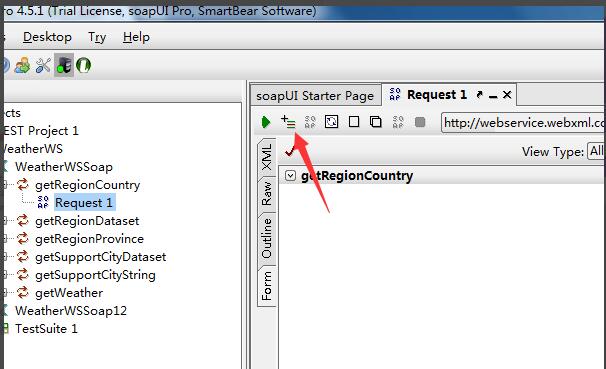Select Request 1 in navigator tree
Viewport: 606px width, 369px height.
point(84,203)
